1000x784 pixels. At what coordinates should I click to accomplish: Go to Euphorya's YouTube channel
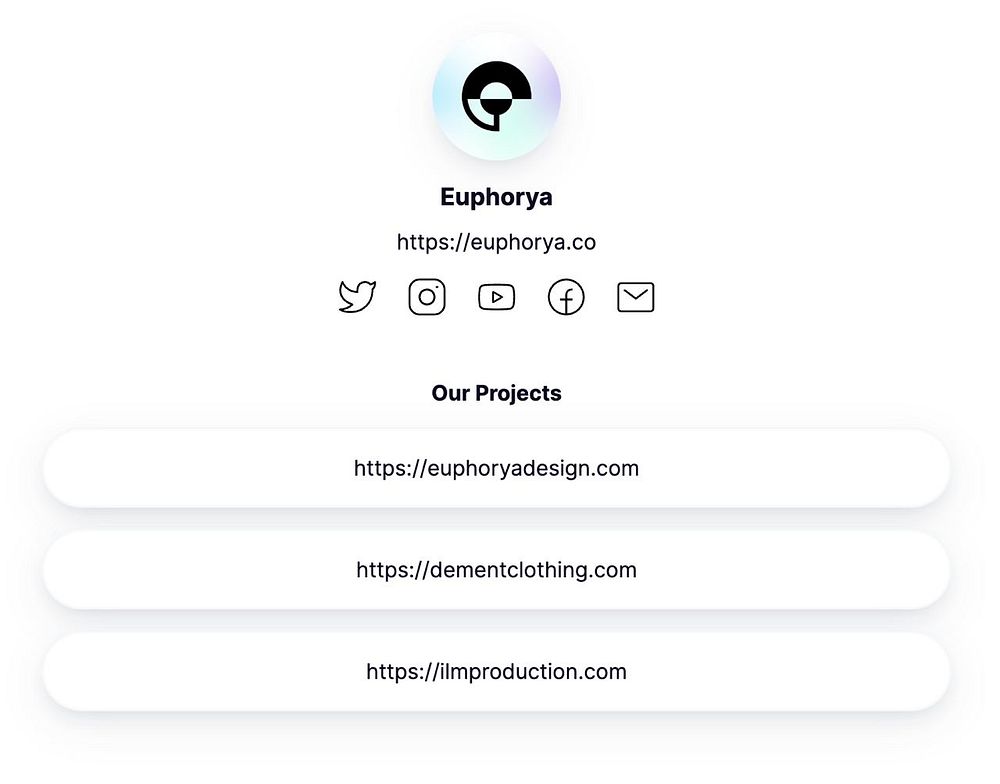coord(497,297)
